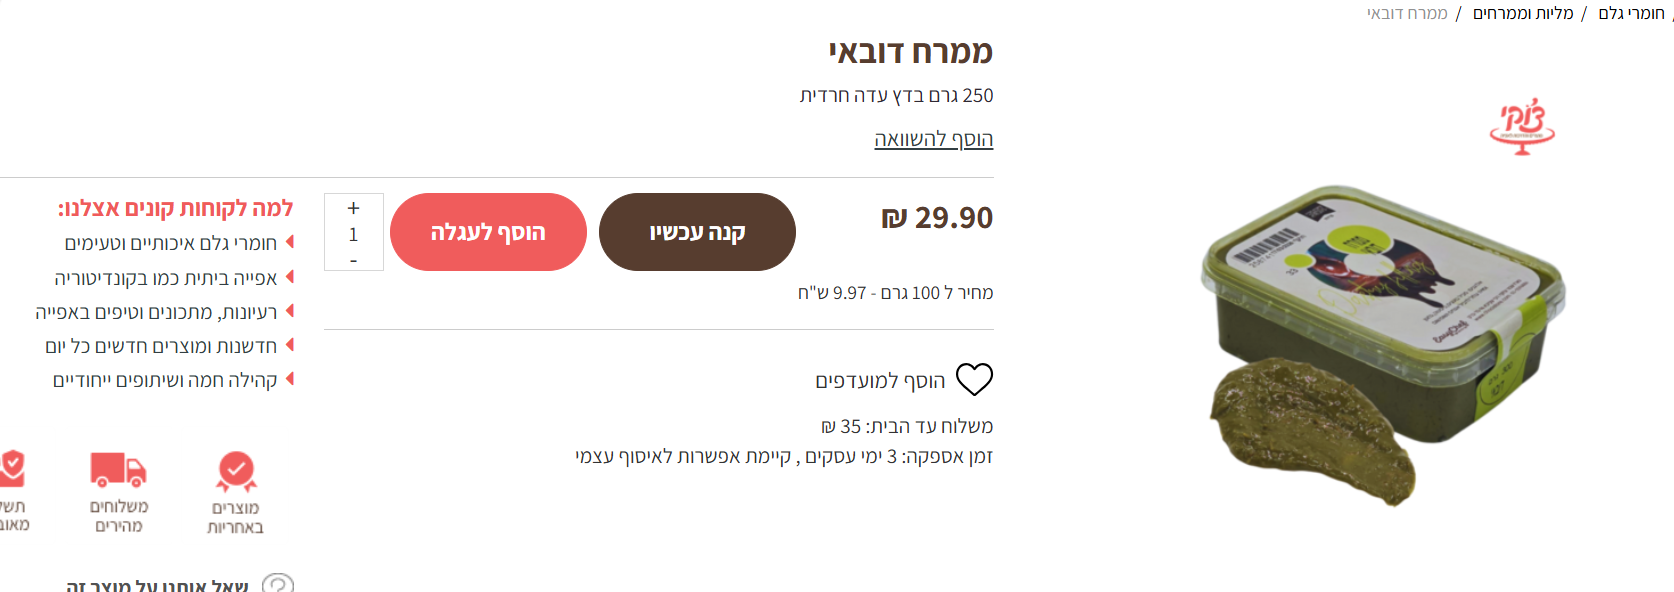Click the 'הוסף למועדפים' text link
This screenshot has height=592, width=1674.
click(x=880, y=381)
